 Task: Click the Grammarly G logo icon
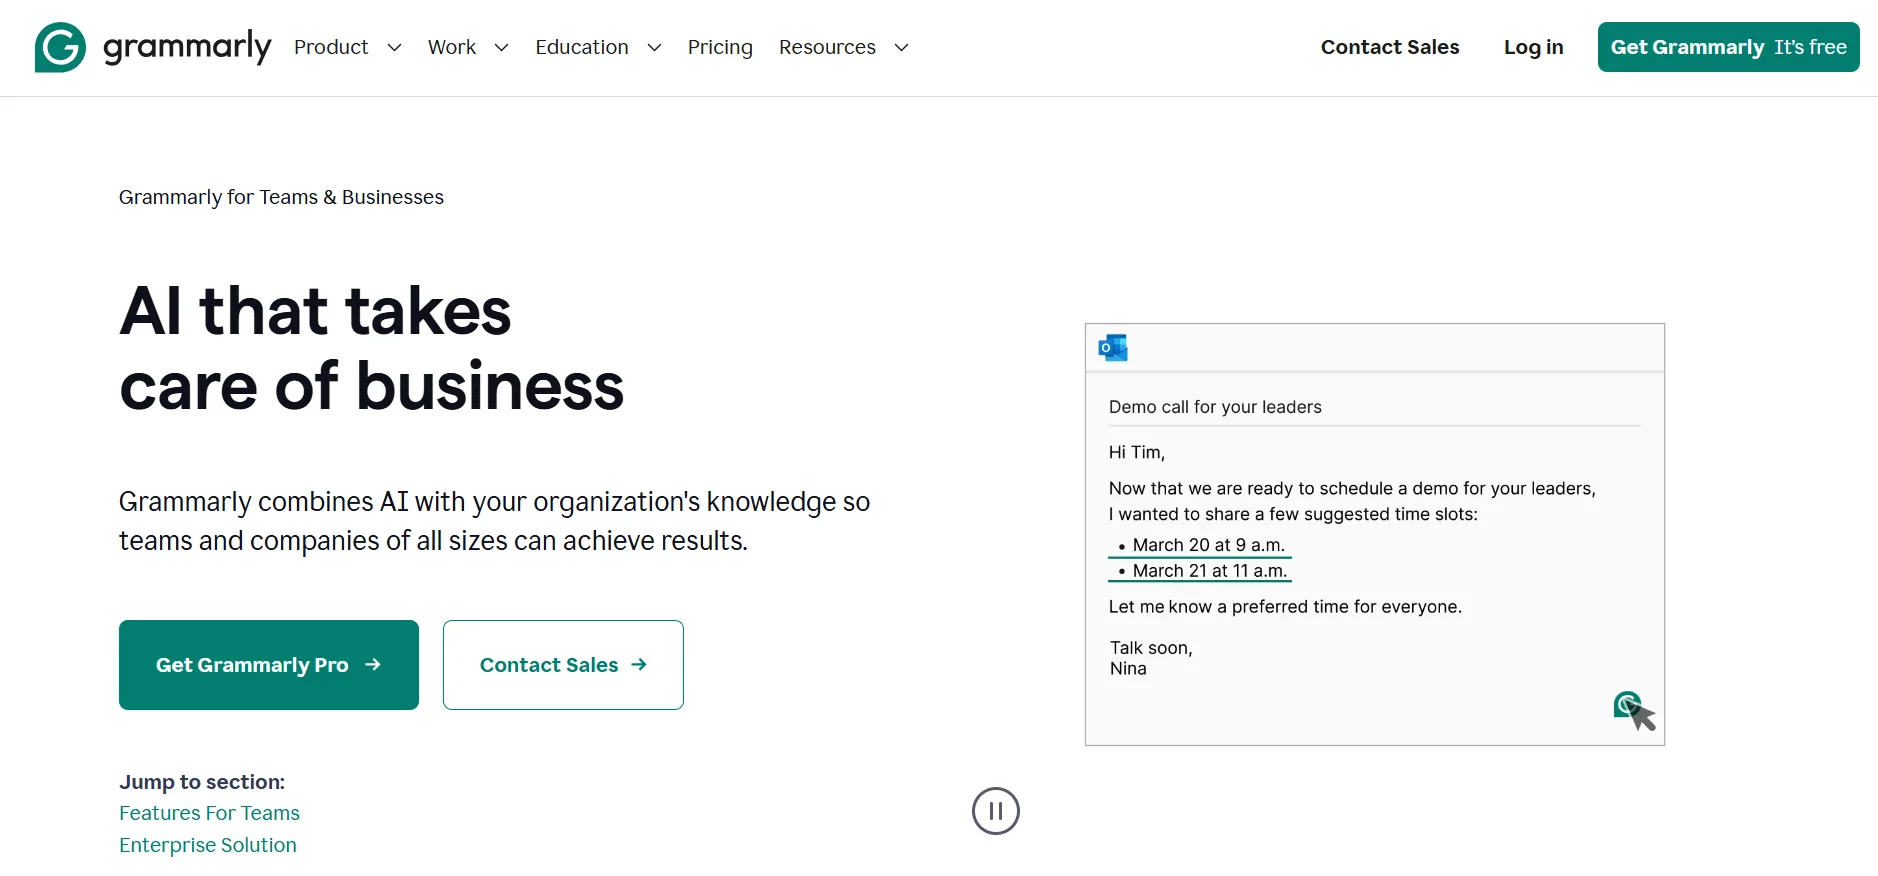pyautogui.click(x=60, y=47)
